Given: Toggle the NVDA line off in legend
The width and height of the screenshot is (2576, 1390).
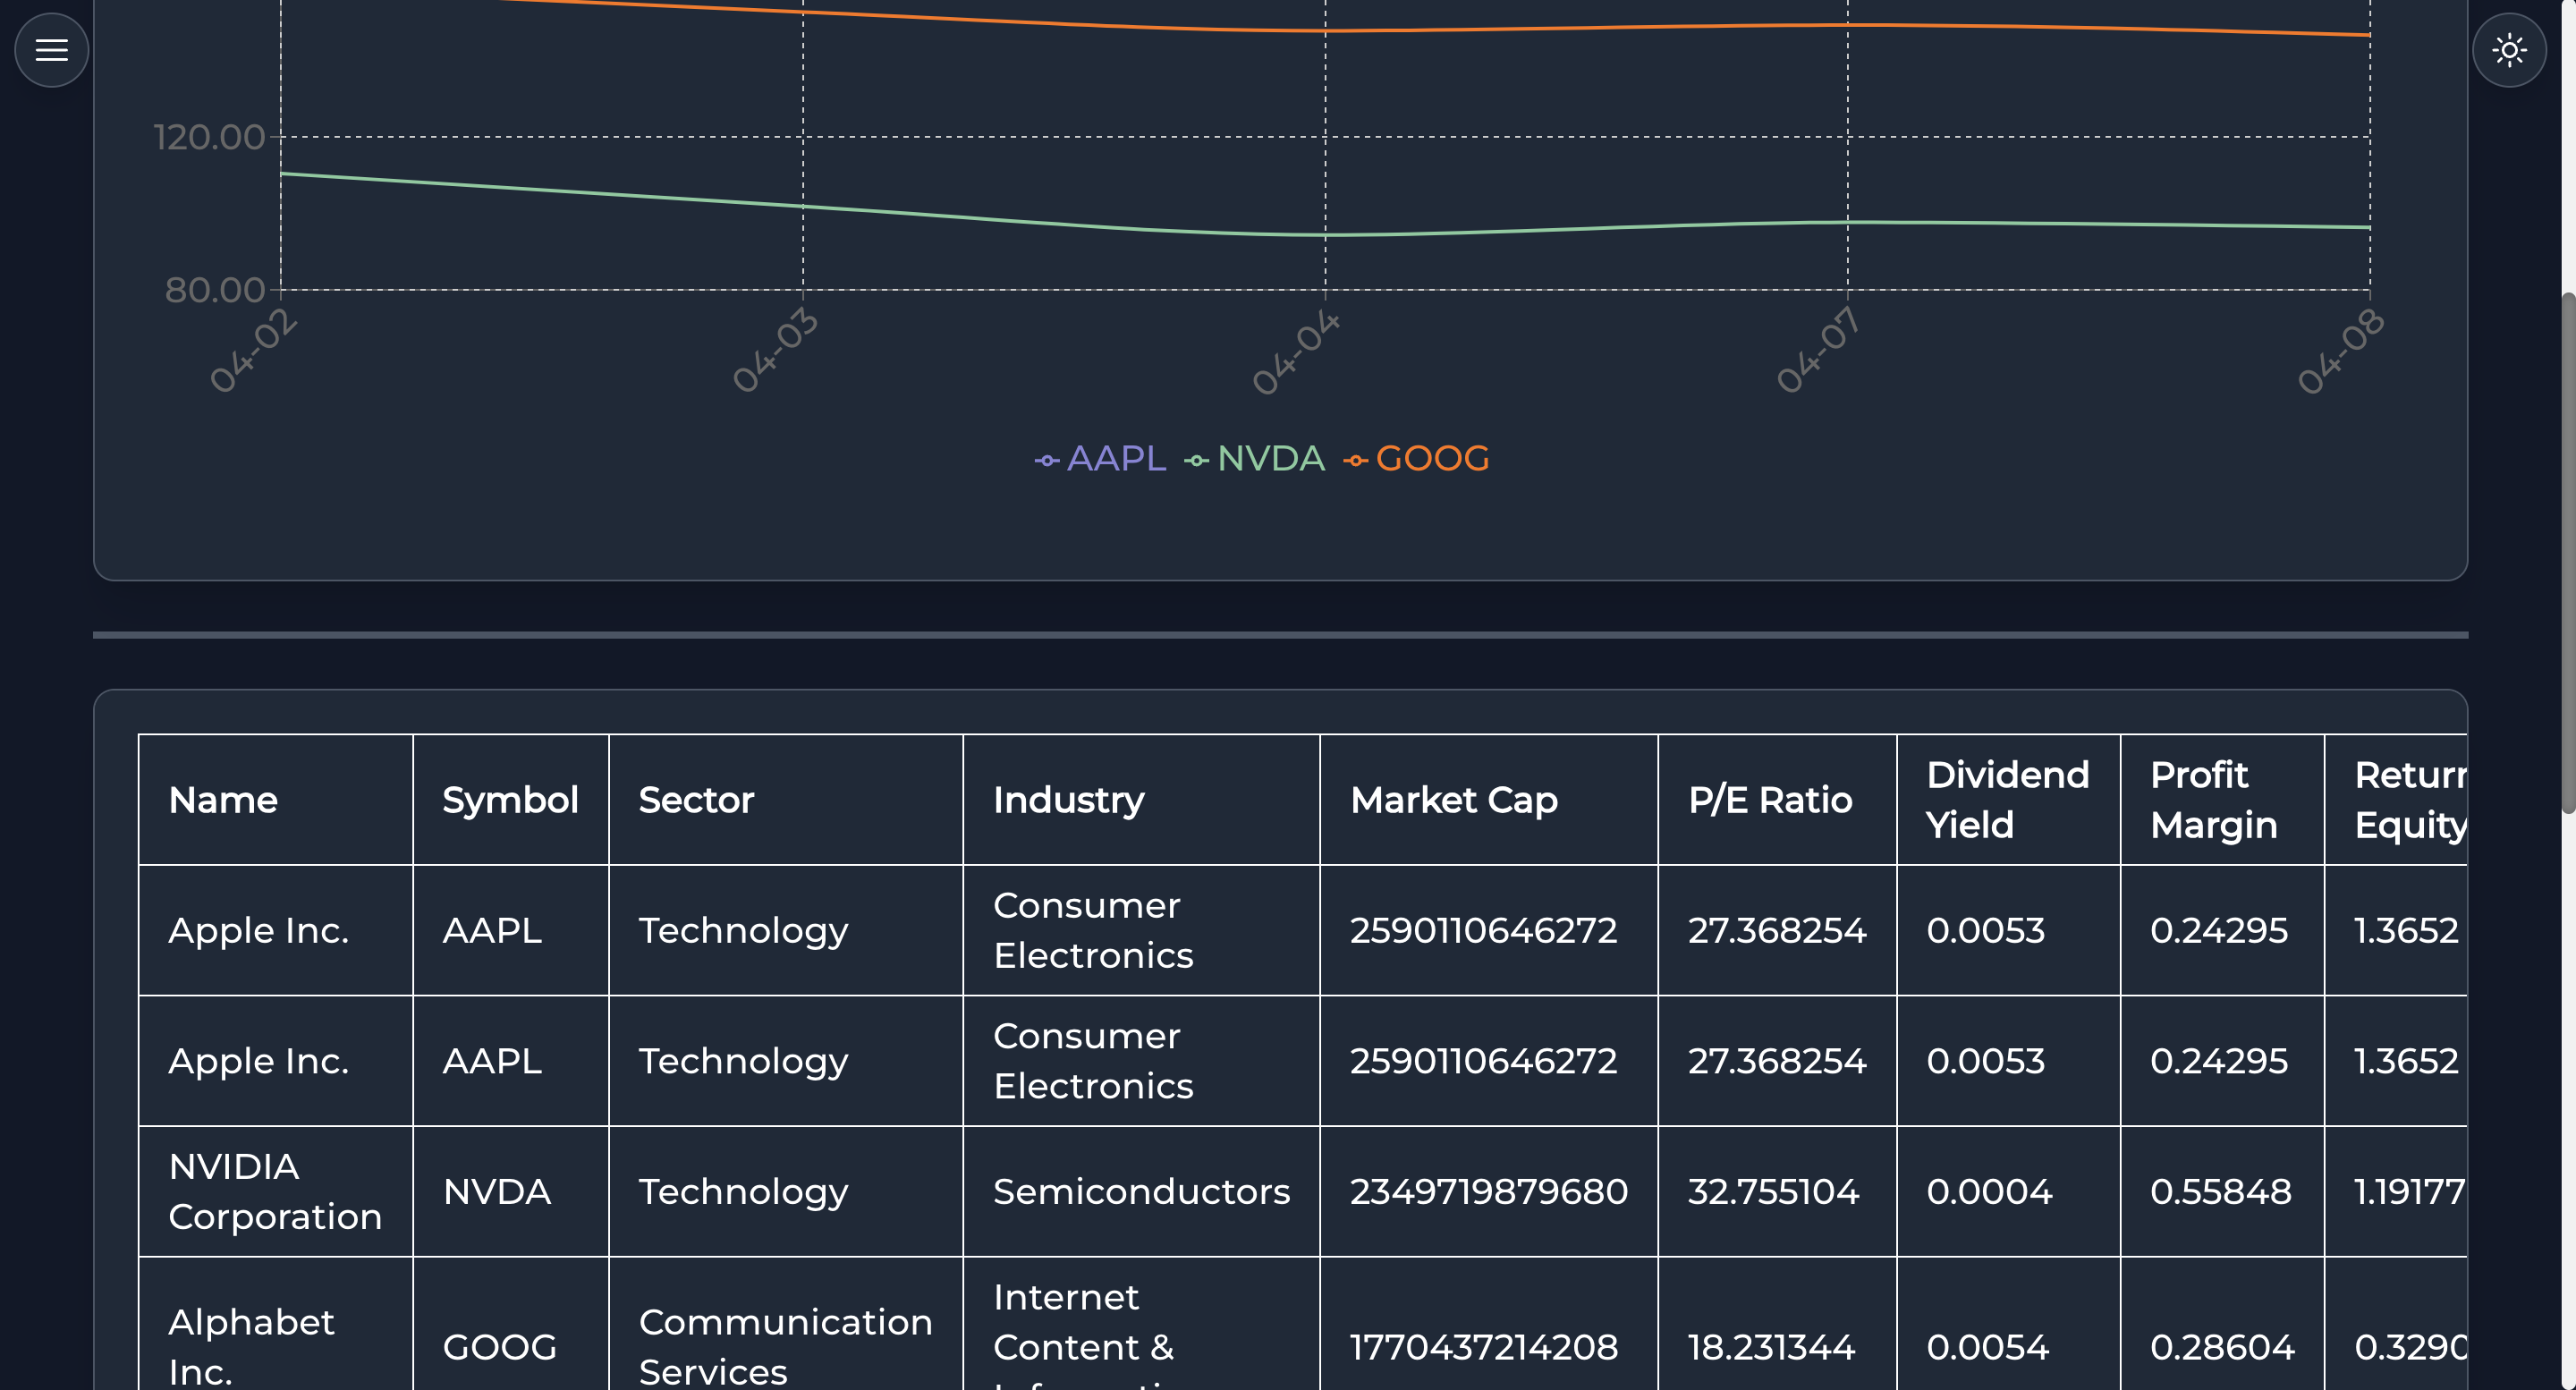Looking at the screenshot, I should click(1270, 458).
